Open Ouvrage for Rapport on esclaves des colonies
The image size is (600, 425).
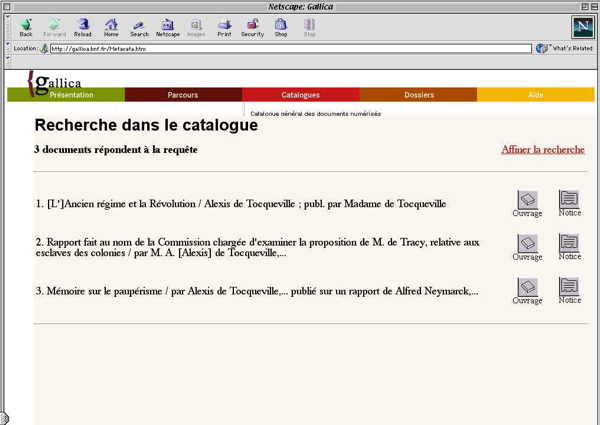(x=527, y=248)
